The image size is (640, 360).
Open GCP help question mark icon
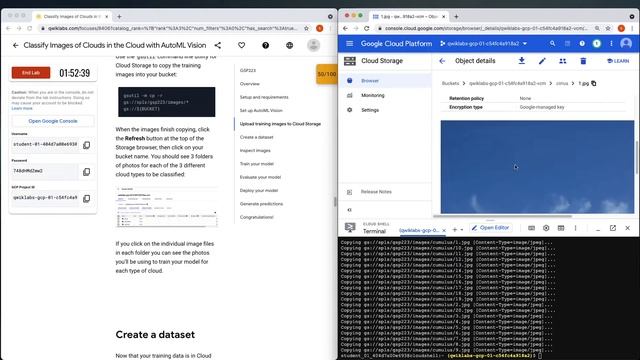click(x=582, y=43)
